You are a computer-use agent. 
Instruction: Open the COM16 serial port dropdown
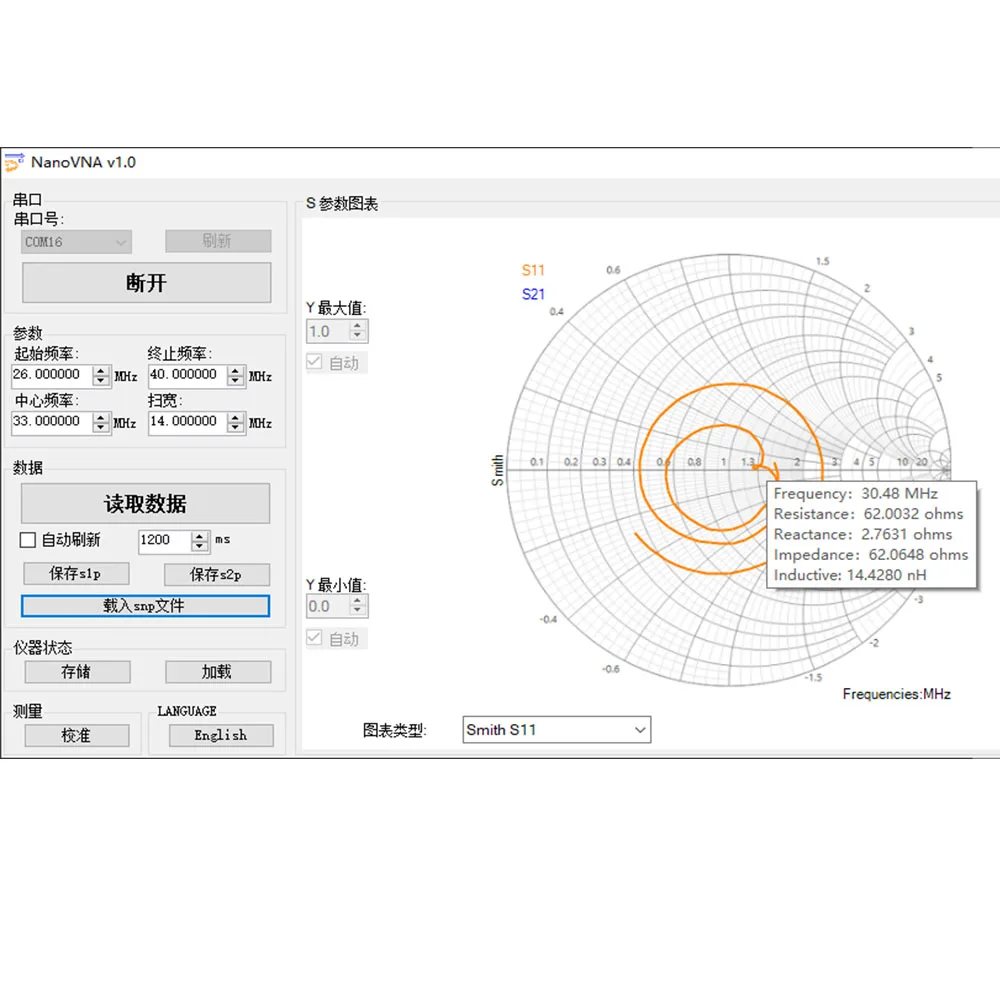click(x=76, y=242)
